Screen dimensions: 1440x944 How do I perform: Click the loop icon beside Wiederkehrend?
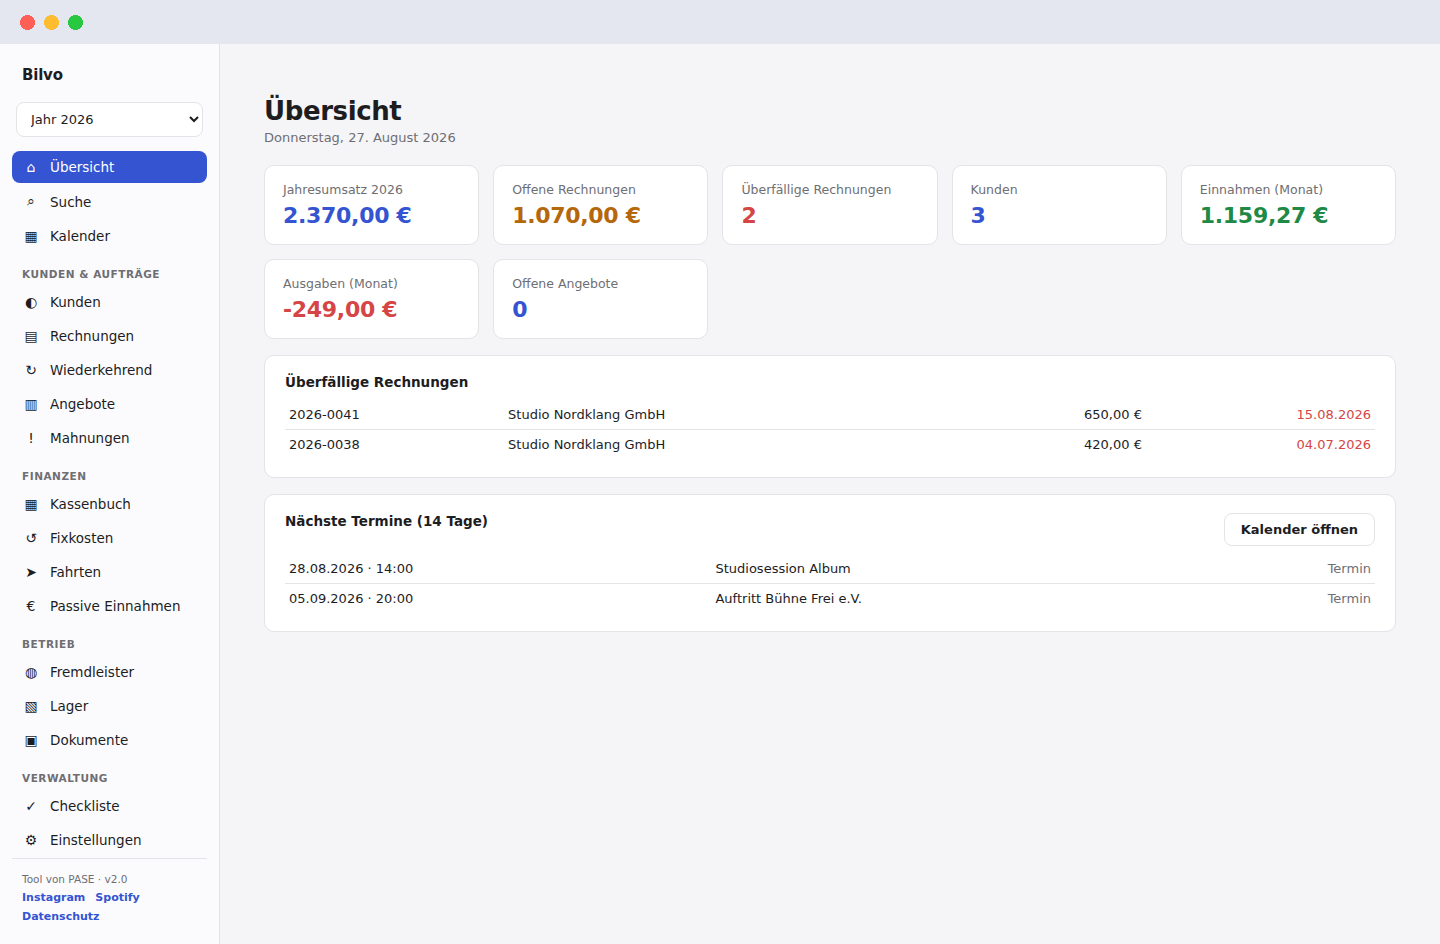[31, 371]
